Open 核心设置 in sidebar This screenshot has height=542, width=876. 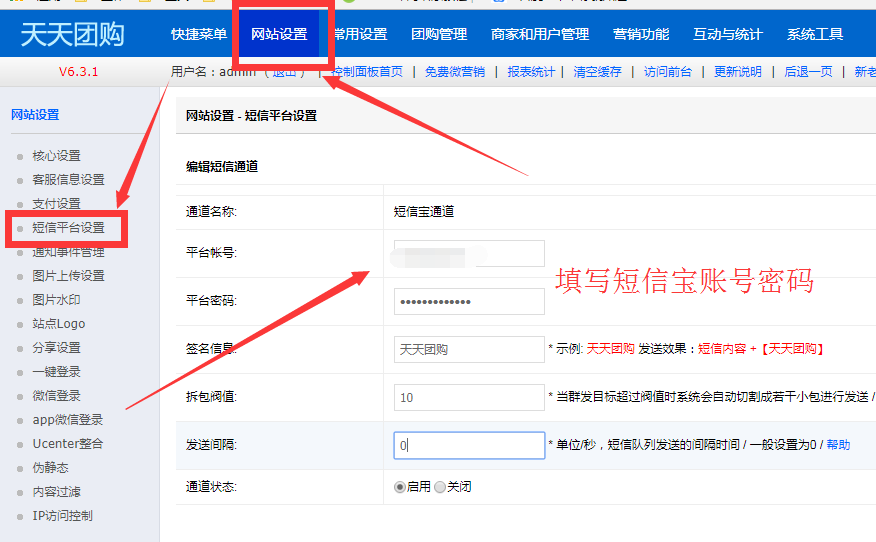(56, 156)
